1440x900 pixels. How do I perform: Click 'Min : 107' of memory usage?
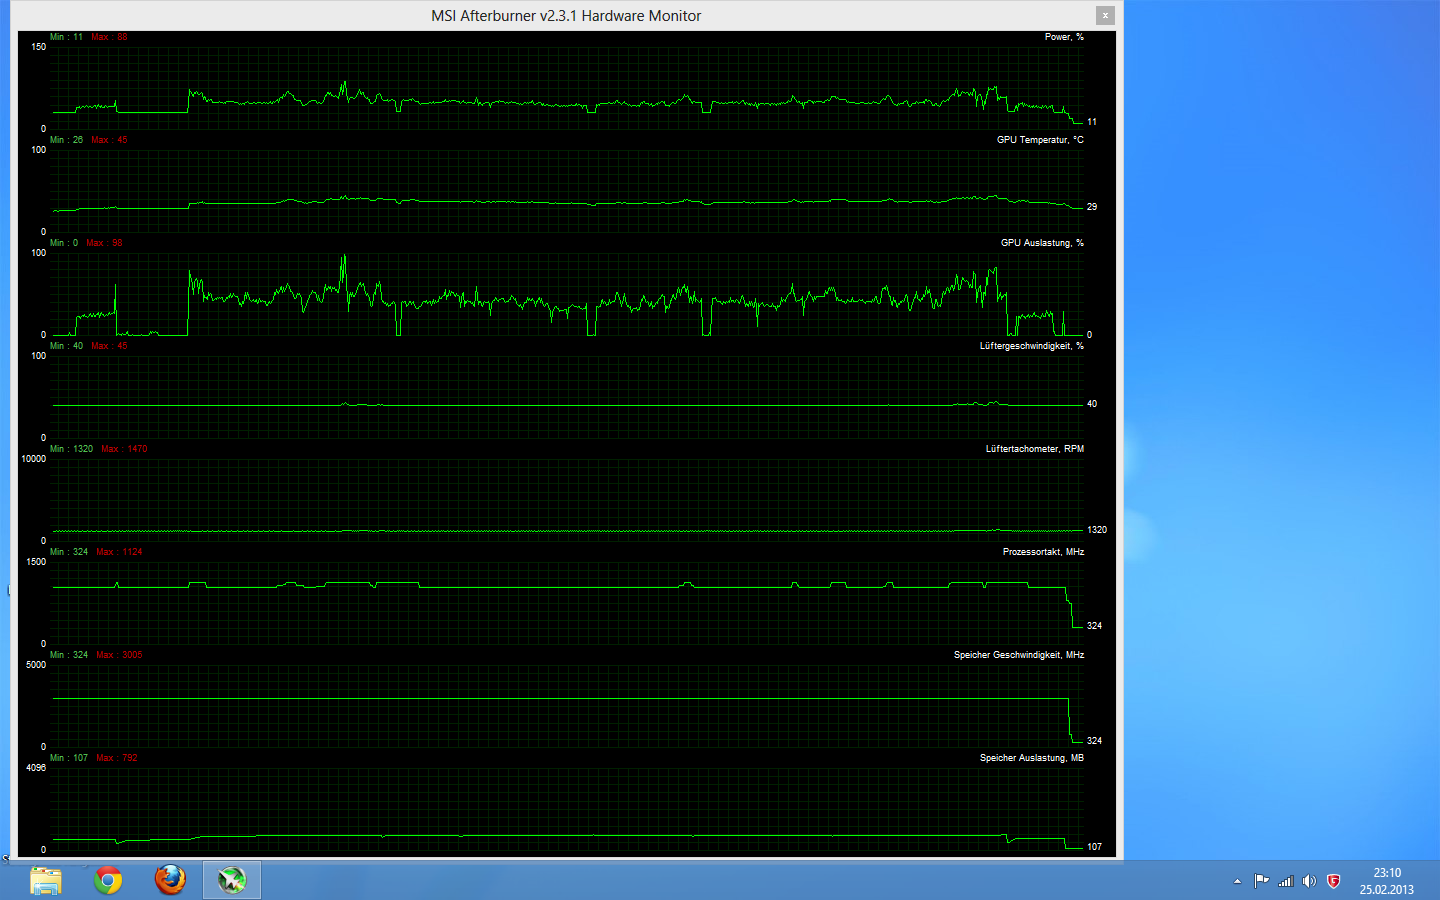click(x=69, y=758)
